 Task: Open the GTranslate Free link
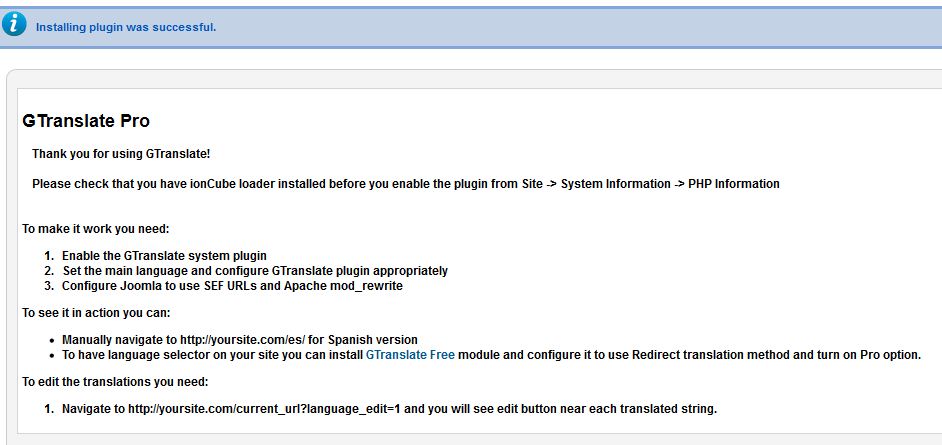tap(410, 355)
